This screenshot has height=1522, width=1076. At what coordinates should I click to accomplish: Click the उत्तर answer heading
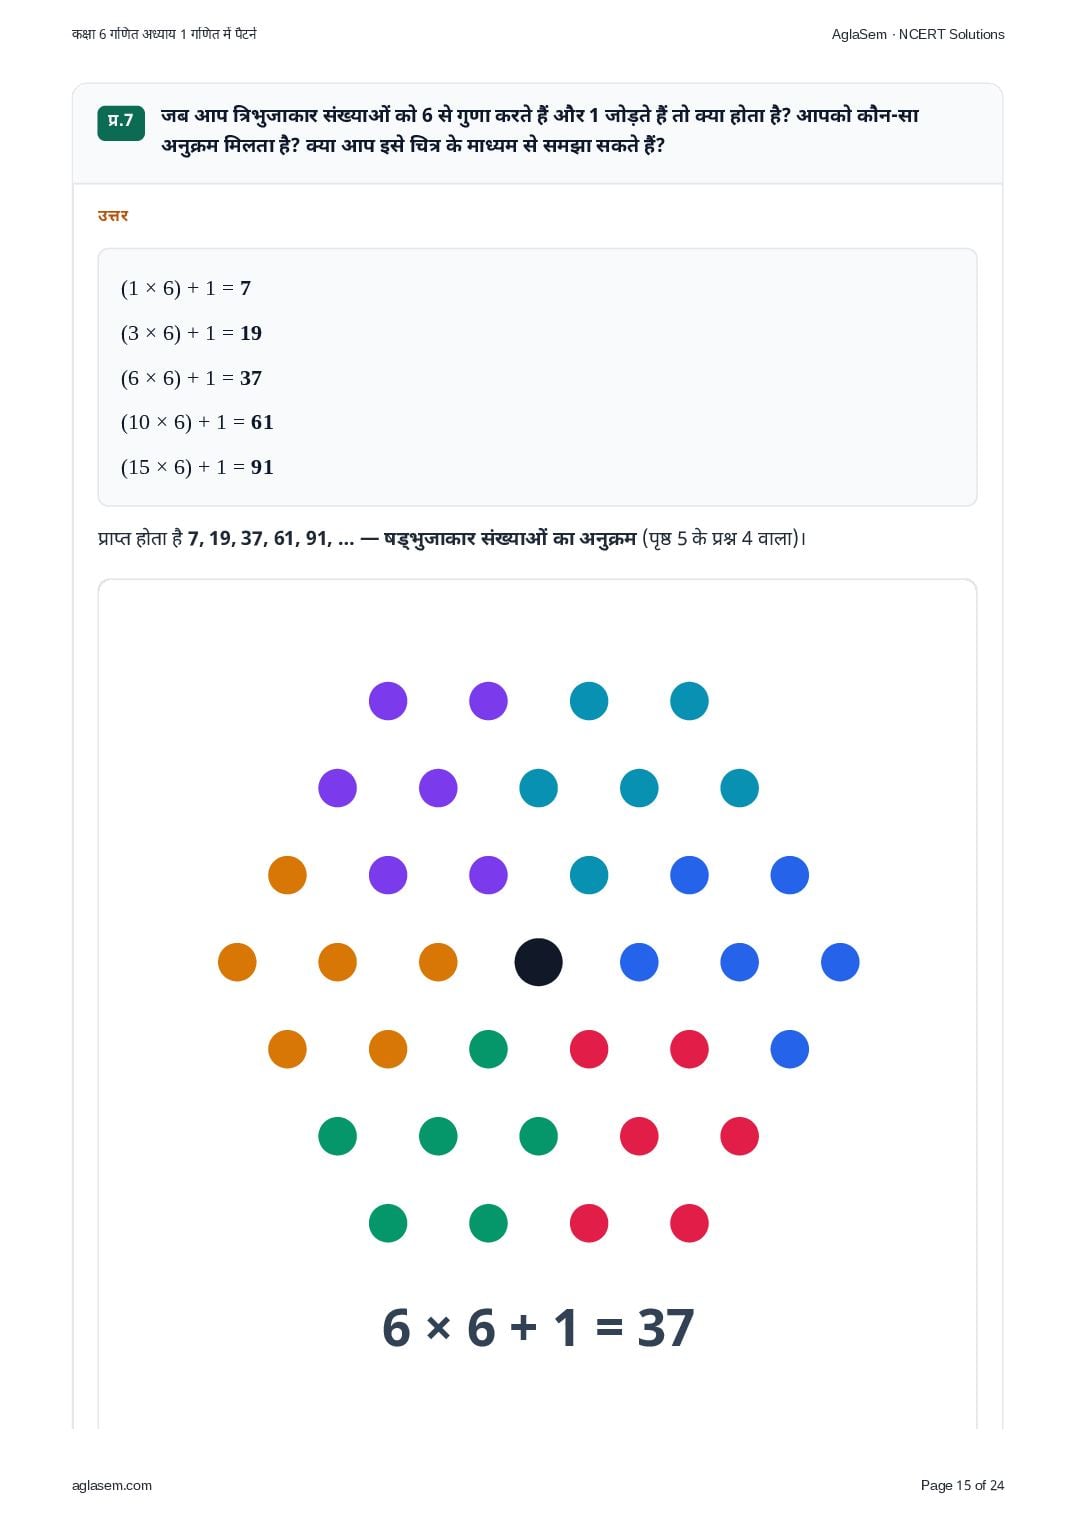pos(113,216)
